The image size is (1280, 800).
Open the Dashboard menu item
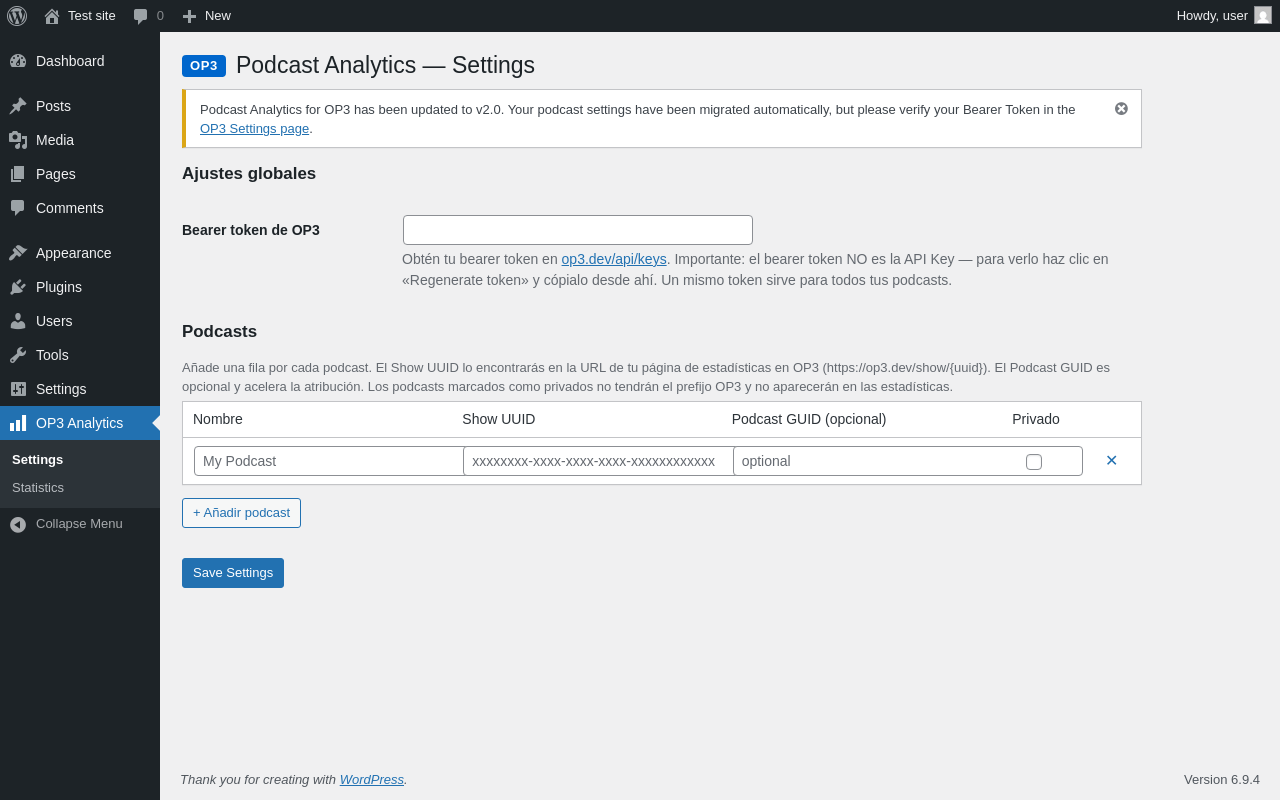click(70, 61)
